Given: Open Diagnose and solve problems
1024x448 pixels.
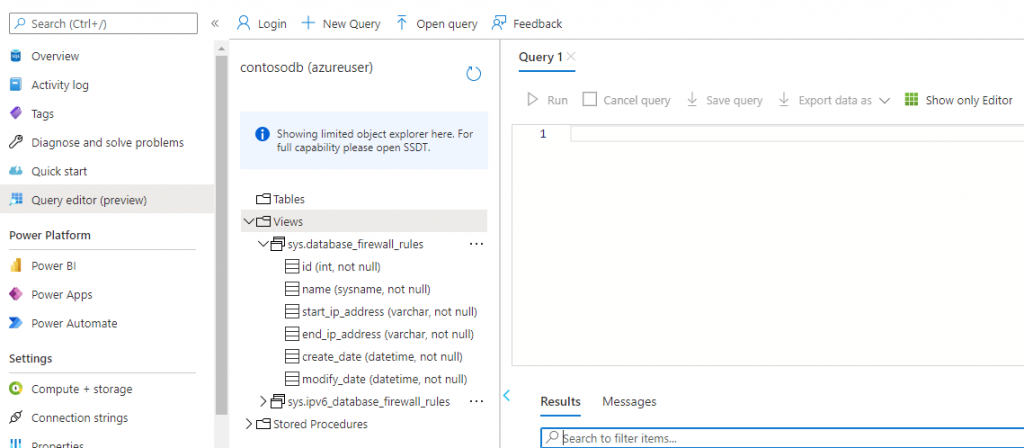Looking at the screenshot, I should coord(107,143).
